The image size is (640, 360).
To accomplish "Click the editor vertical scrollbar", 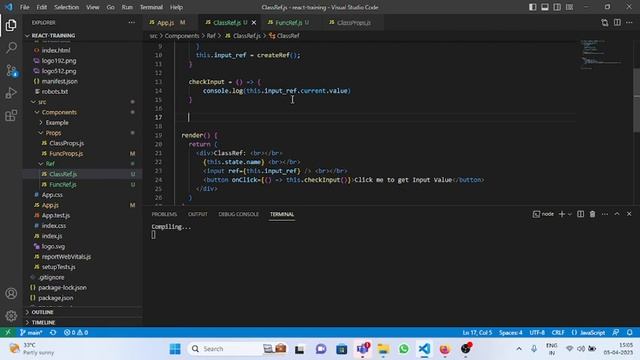I will (636, 100).
